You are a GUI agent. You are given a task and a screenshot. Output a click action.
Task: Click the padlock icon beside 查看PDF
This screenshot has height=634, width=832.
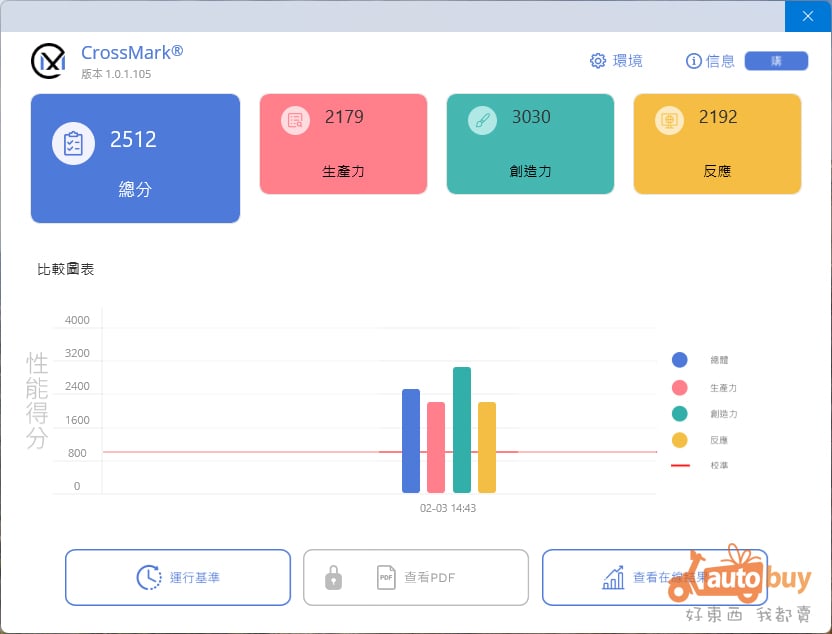(333, 577)
